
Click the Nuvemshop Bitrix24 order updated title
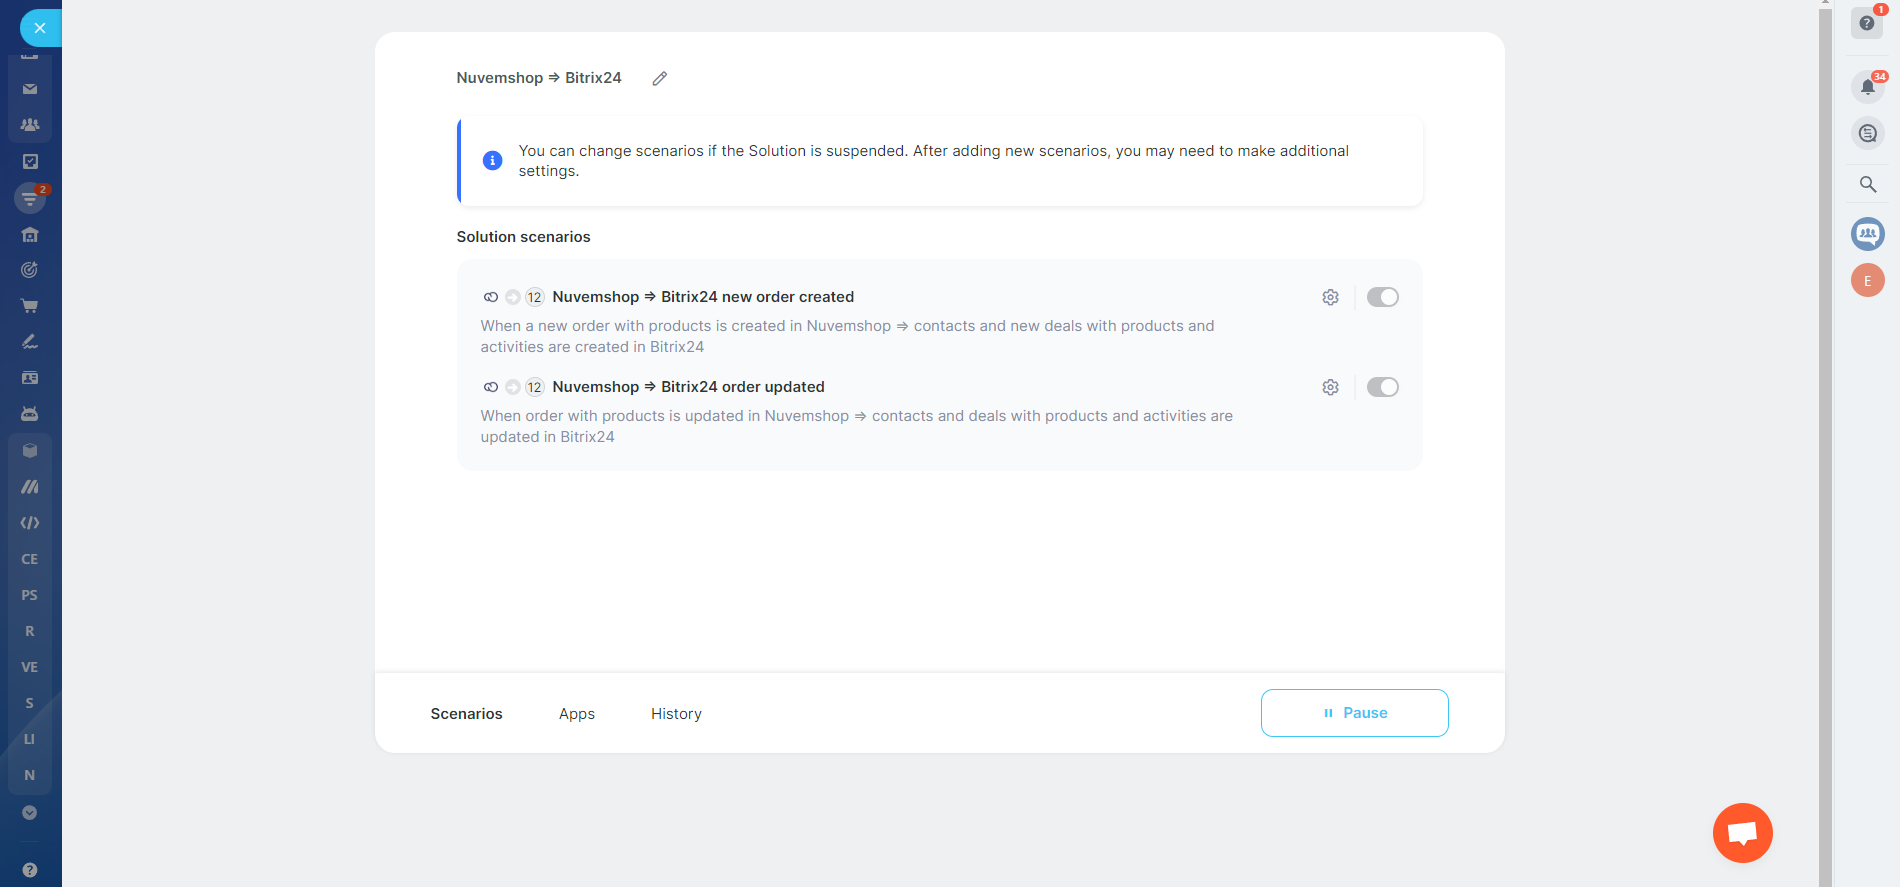[x=688, y=387]
